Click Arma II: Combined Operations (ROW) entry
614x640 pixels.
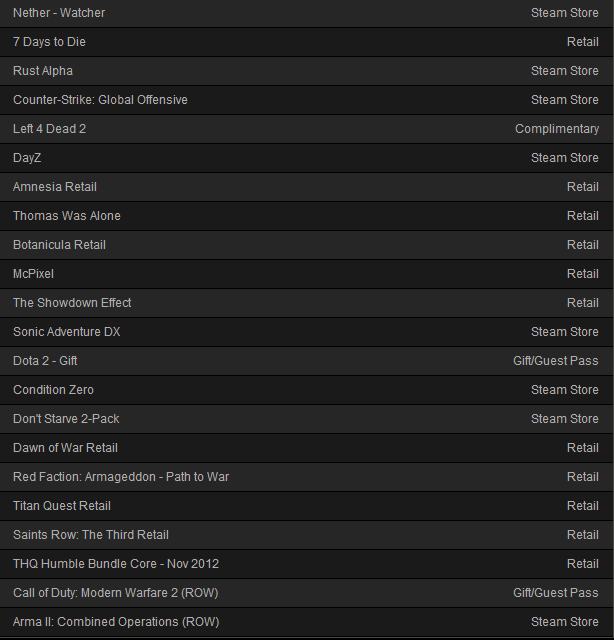(x=116, y=622)
